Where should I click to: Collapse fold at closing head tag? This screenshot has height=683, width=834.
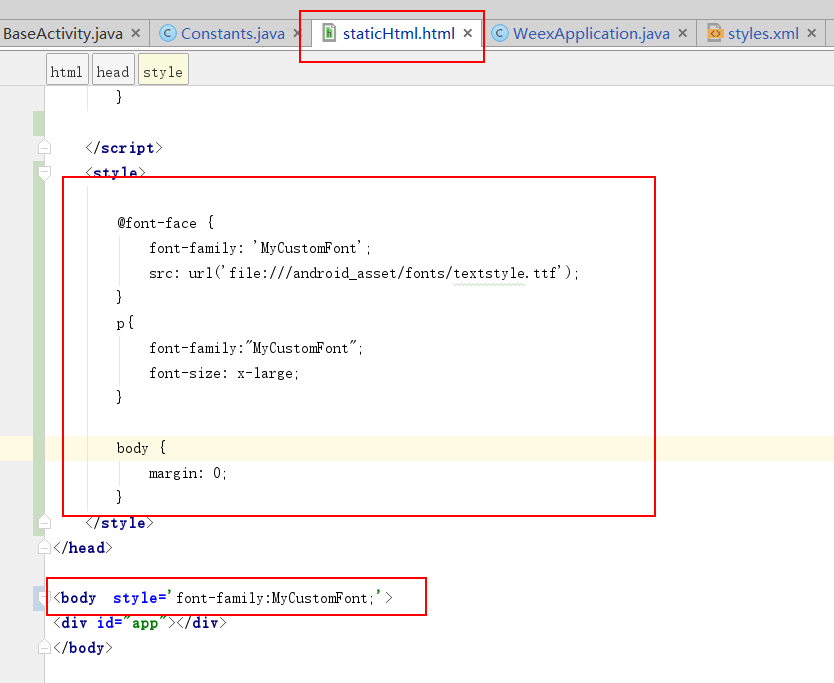tap(45, 547)
